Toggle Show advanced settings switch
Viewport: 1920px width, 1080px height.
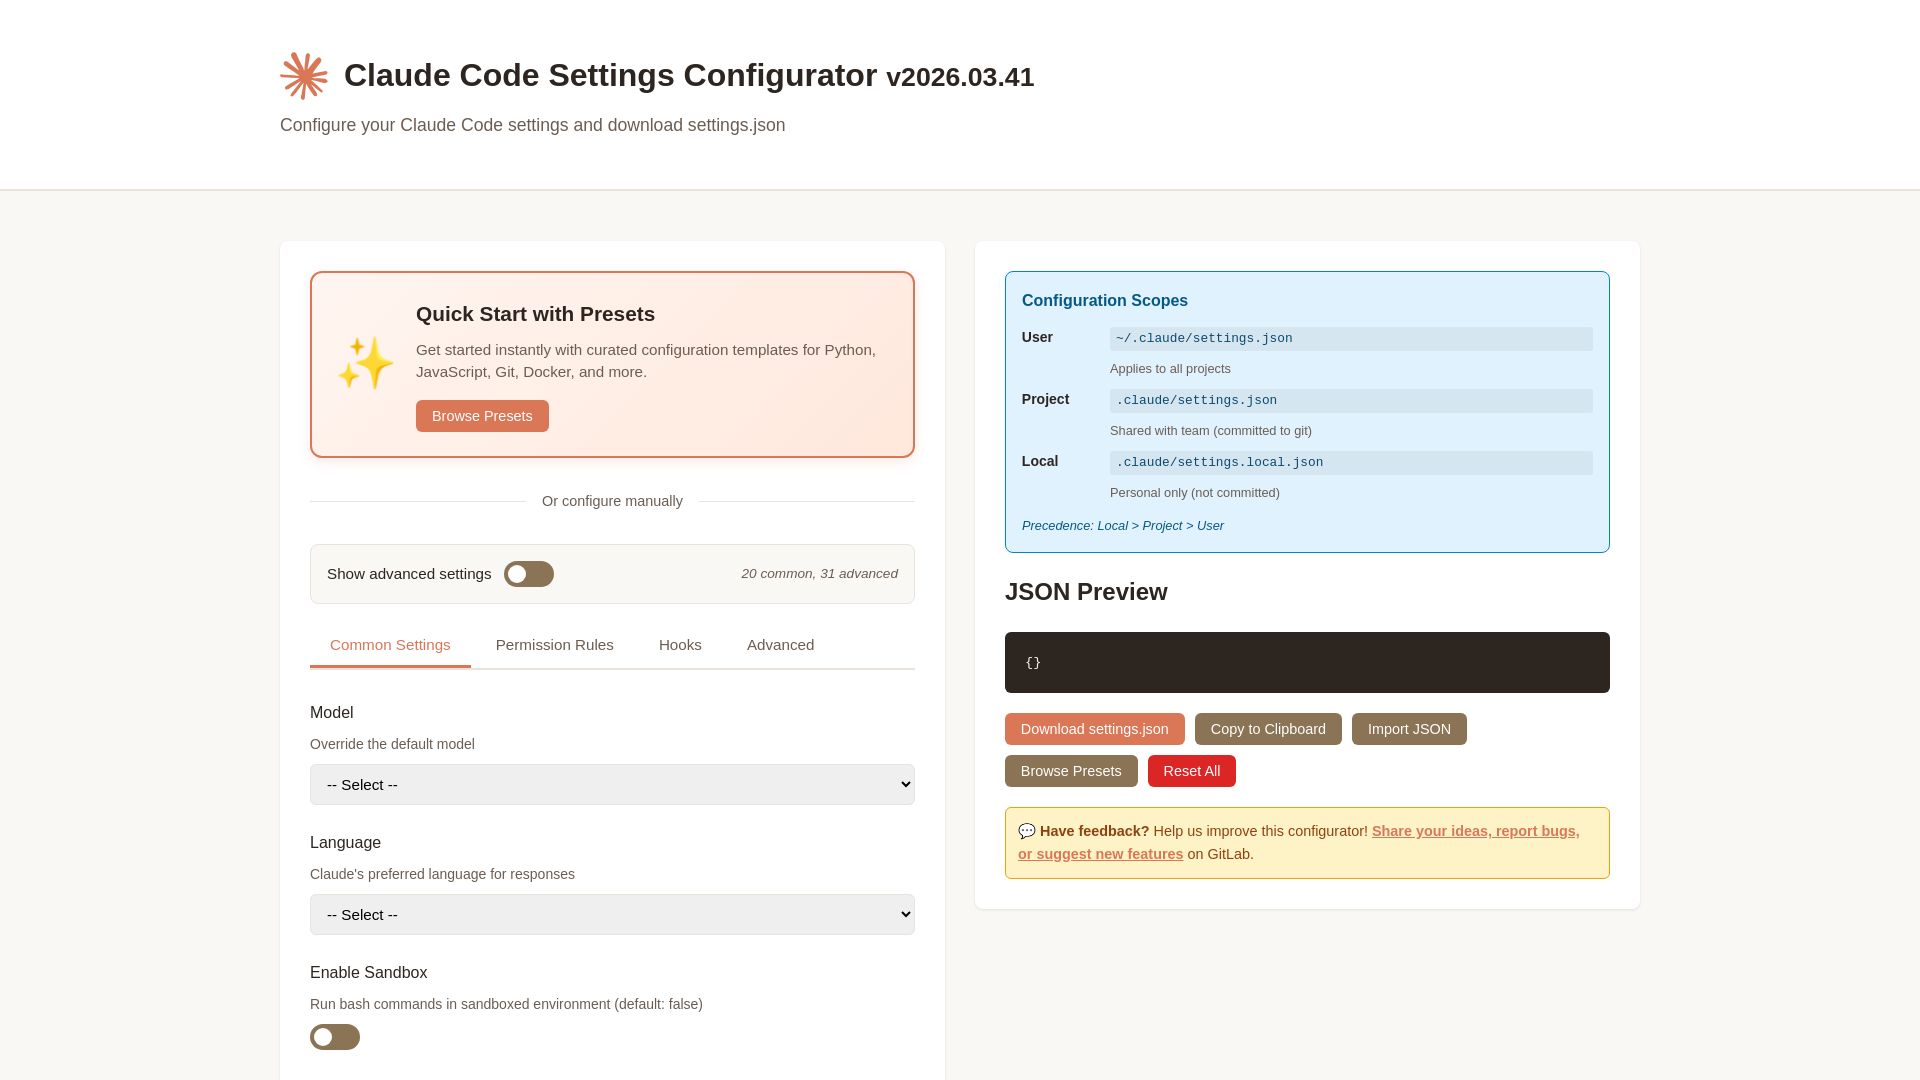[529, 574]
